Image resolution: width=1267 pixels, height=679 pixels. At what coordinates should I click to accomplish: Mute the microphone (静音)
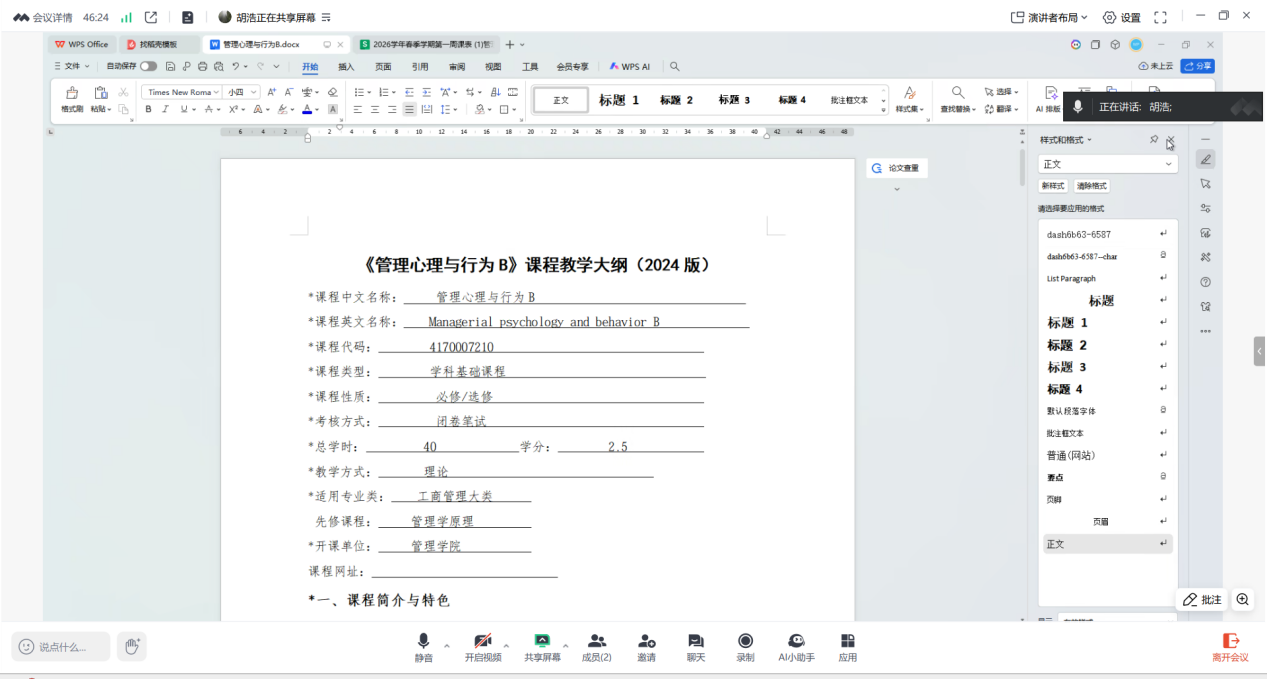pos(424,646)
